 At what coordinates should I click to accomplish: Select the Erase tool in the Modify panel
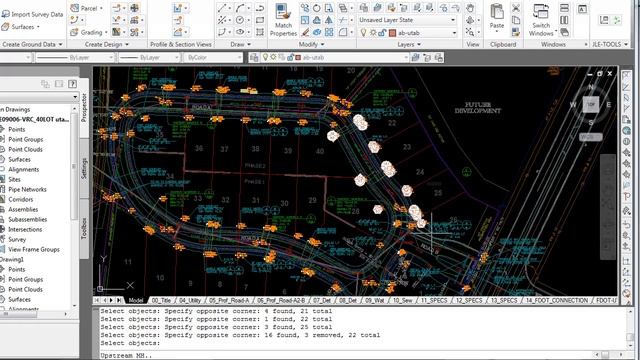tap(305, 32)
